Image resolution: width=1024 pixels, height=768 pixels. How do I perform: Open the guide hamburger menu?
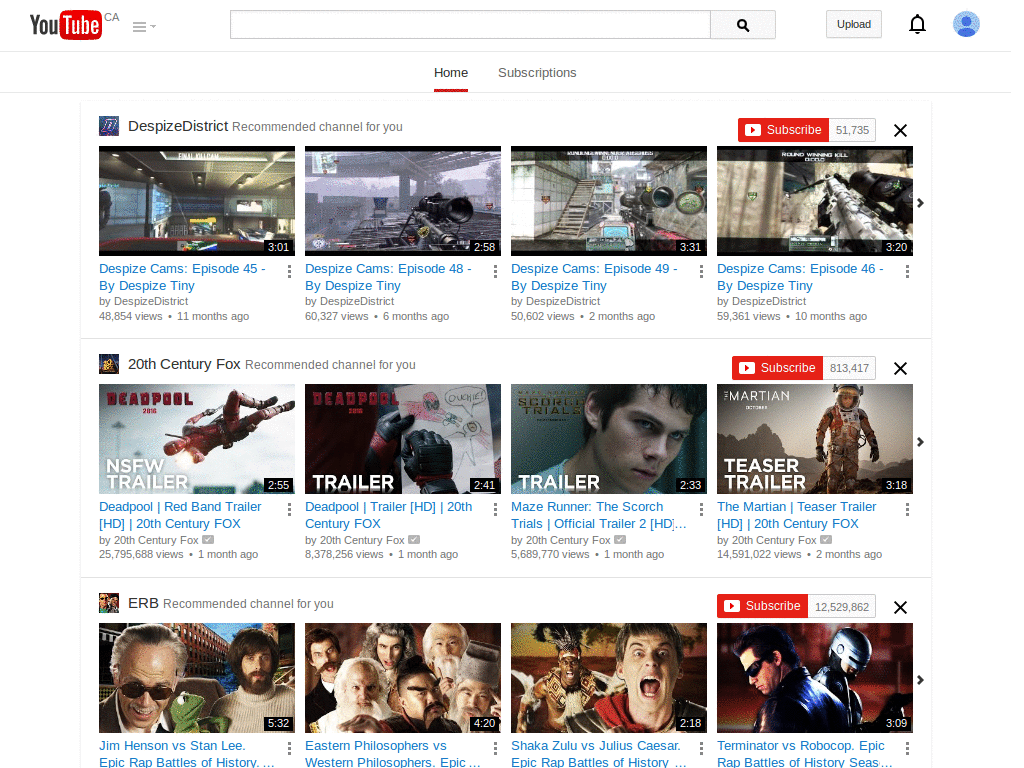click(144, 27)
